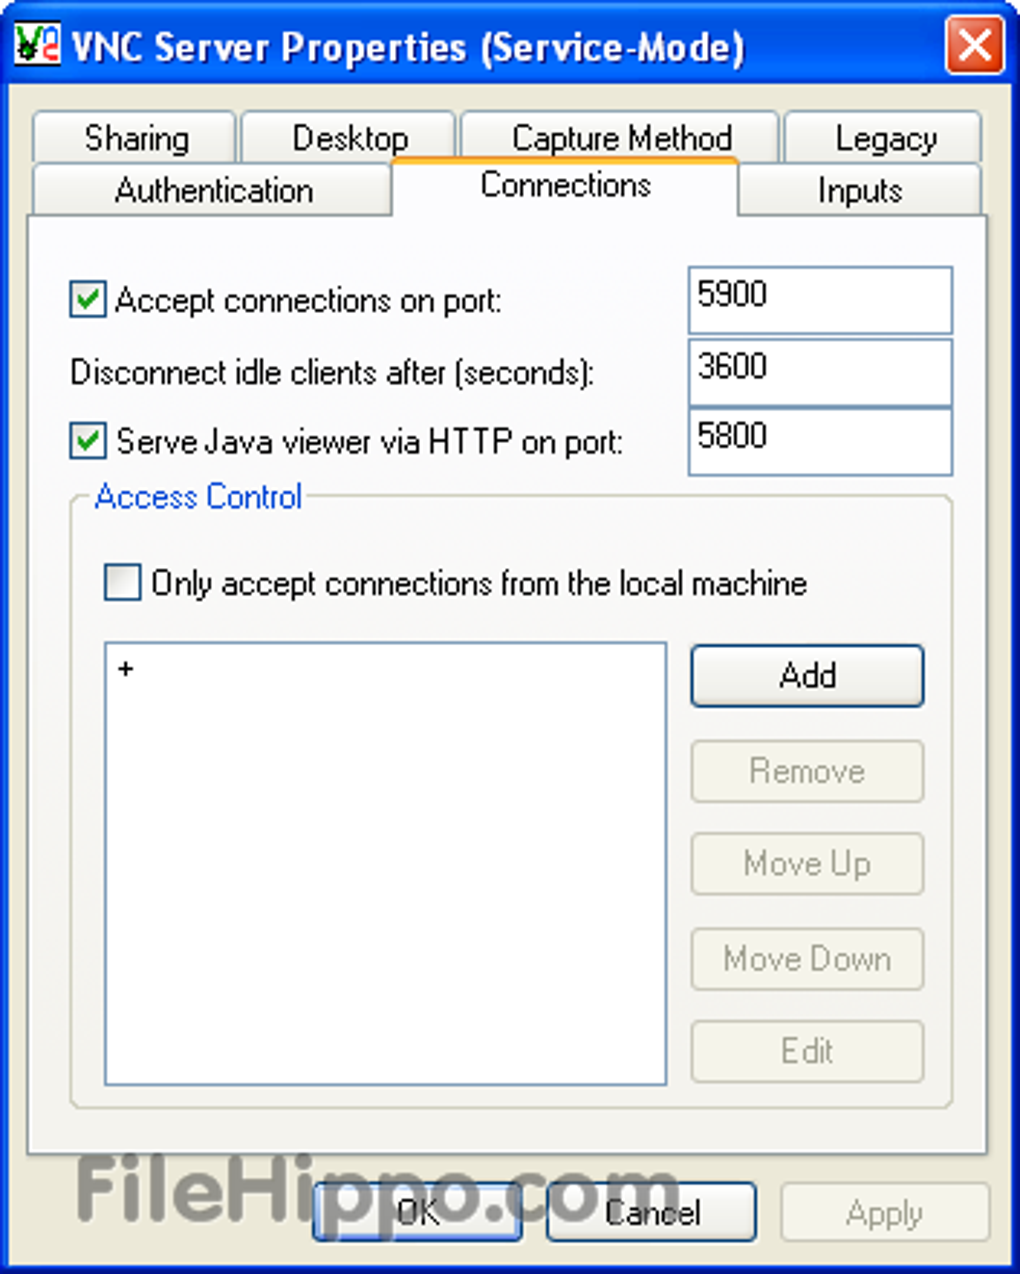
Task: Toggle Accept connections on port checkbox
Action: point(88,299)
